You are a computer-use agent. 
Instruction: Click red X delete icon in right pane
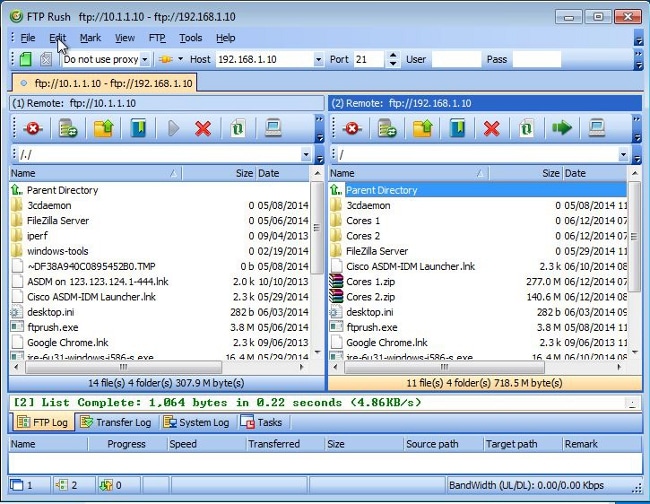492,128
